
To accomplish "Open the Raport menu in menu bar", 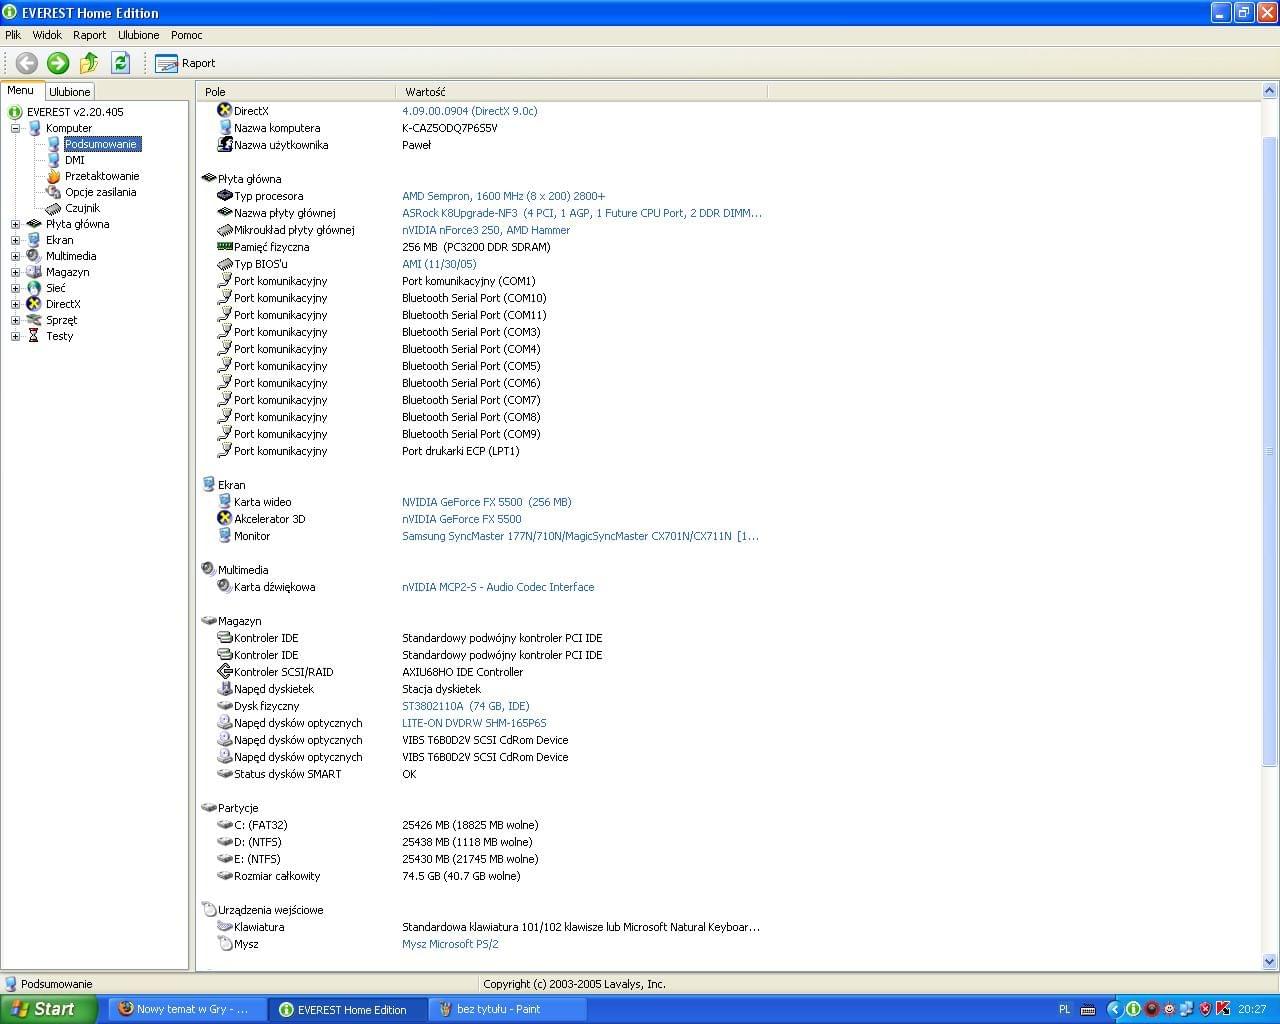I will click(89, 35).
